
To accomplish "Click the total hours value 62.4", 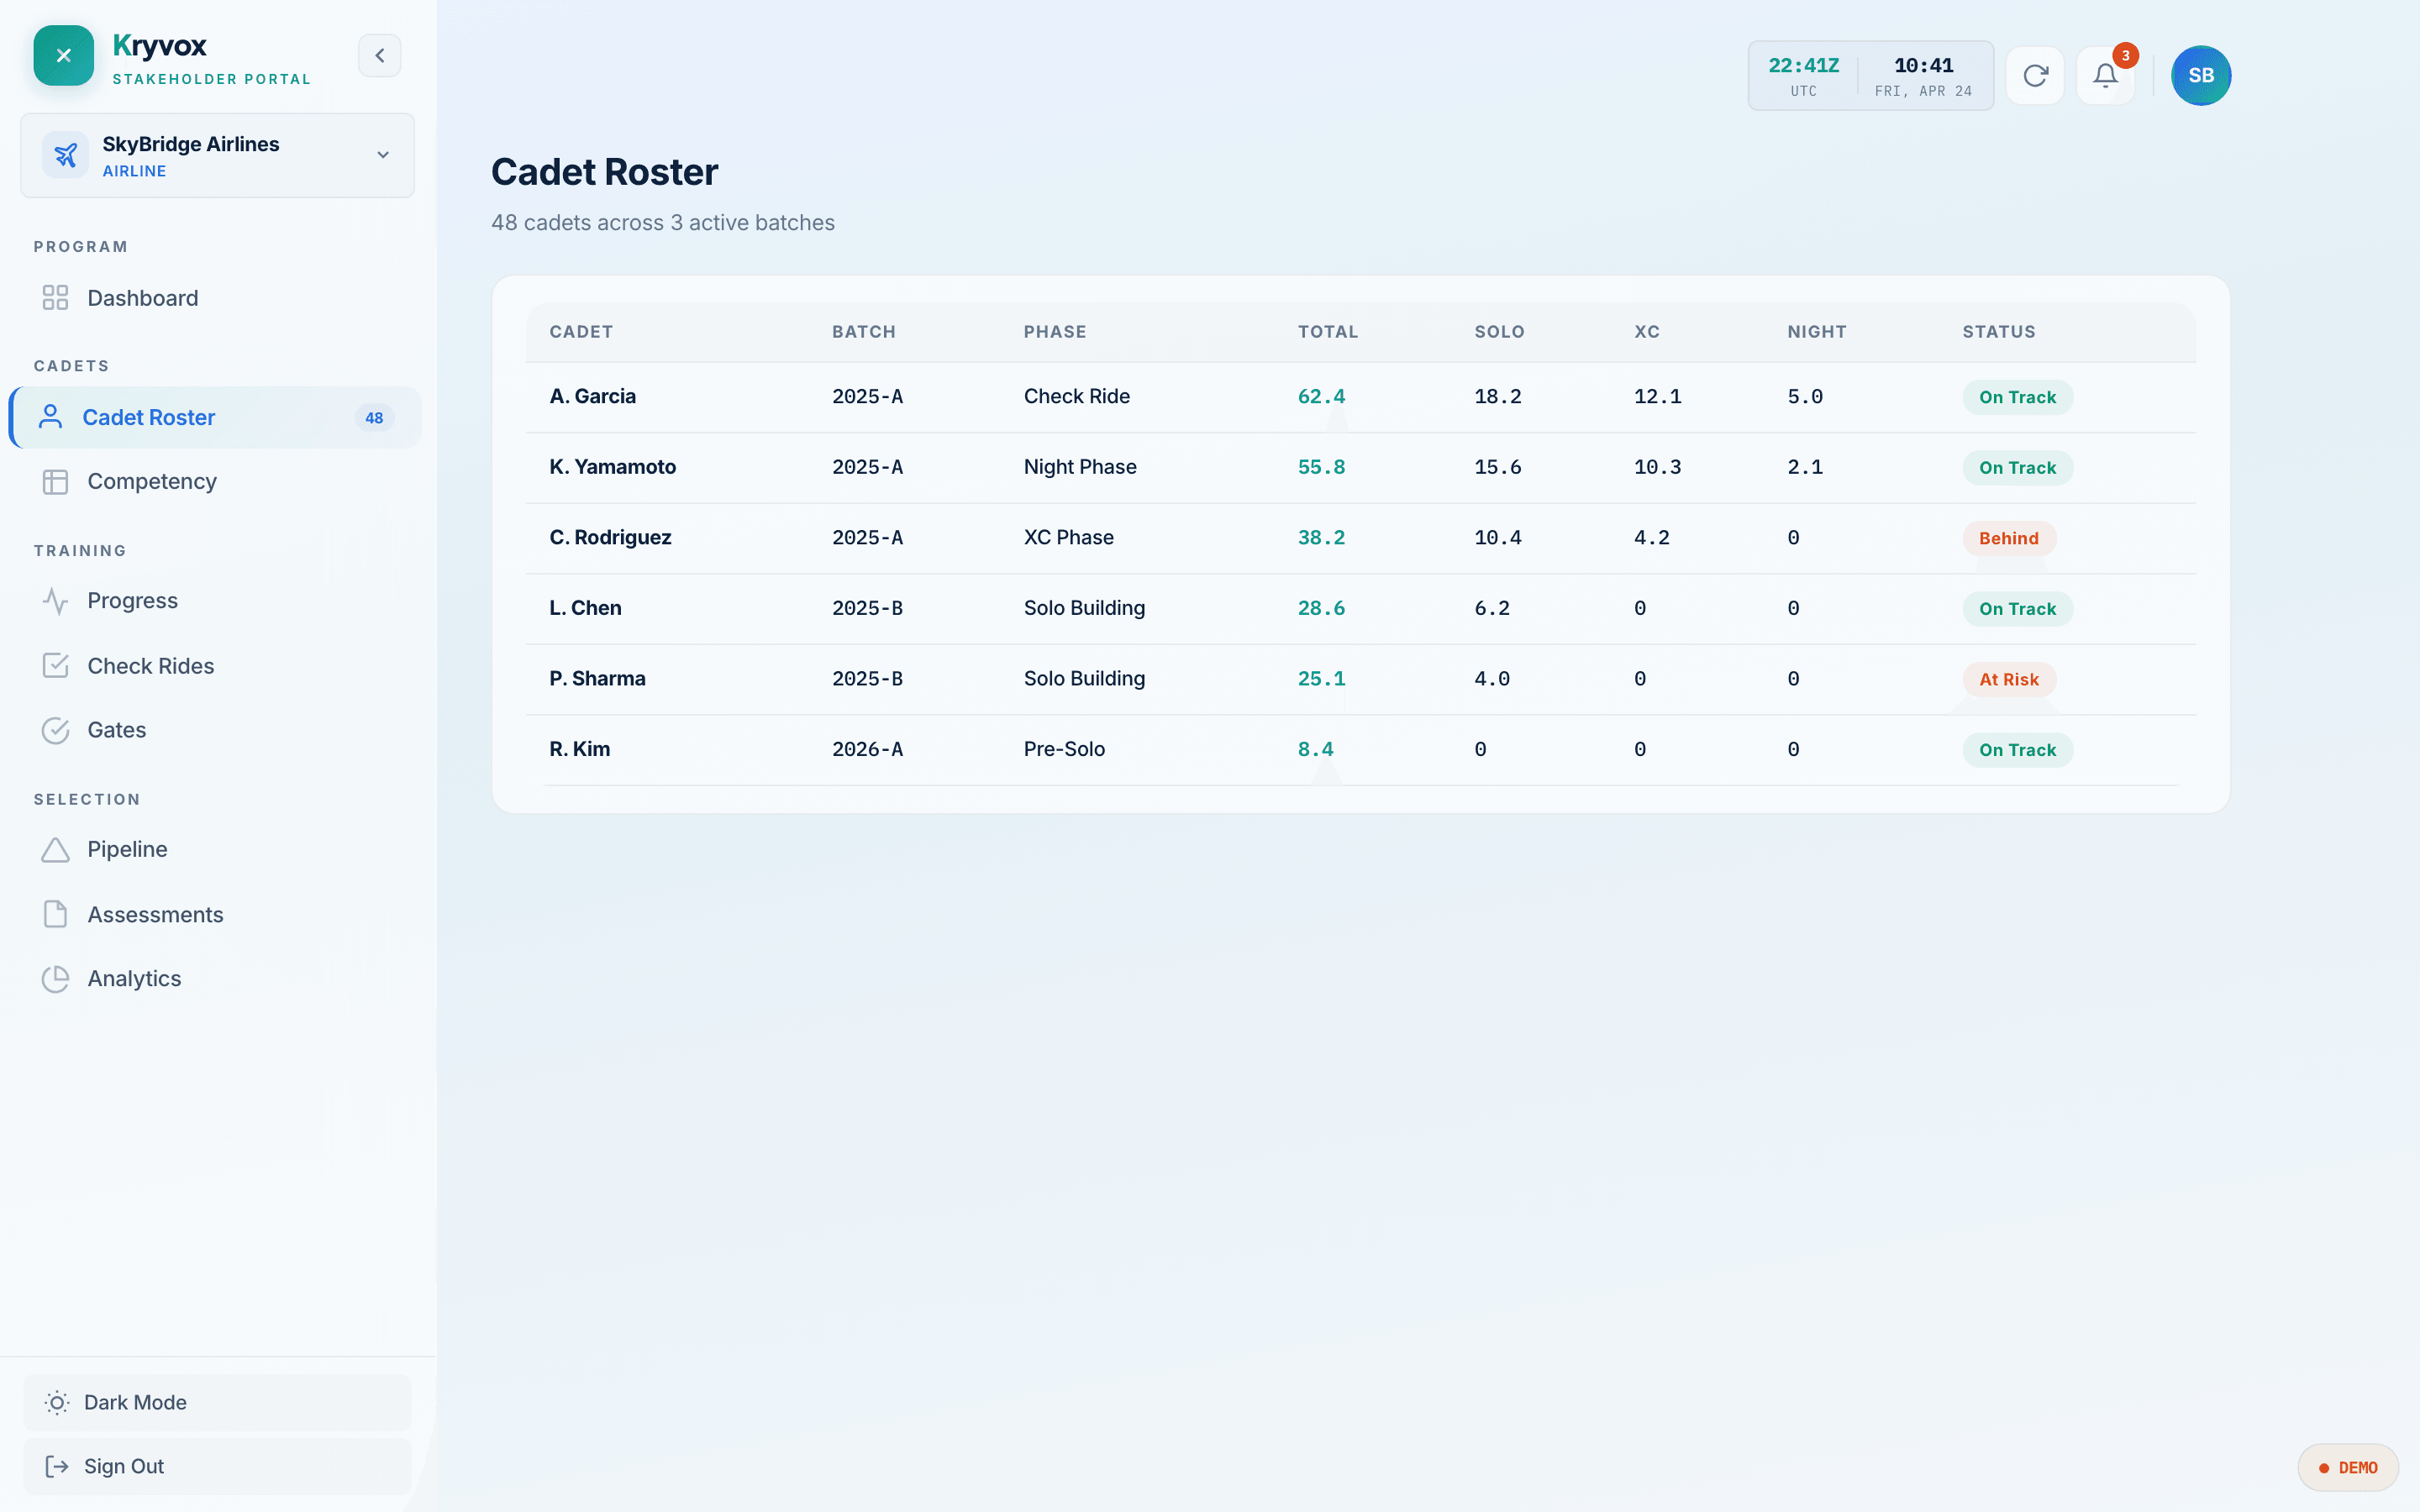I will coord(1321,397).
